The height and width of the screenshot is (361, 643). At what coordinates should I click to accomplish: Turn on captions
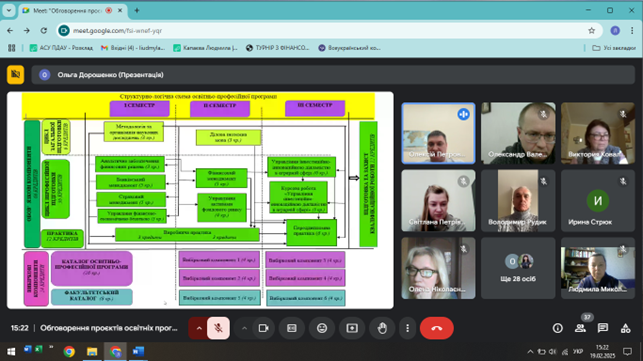coord(292,328)
